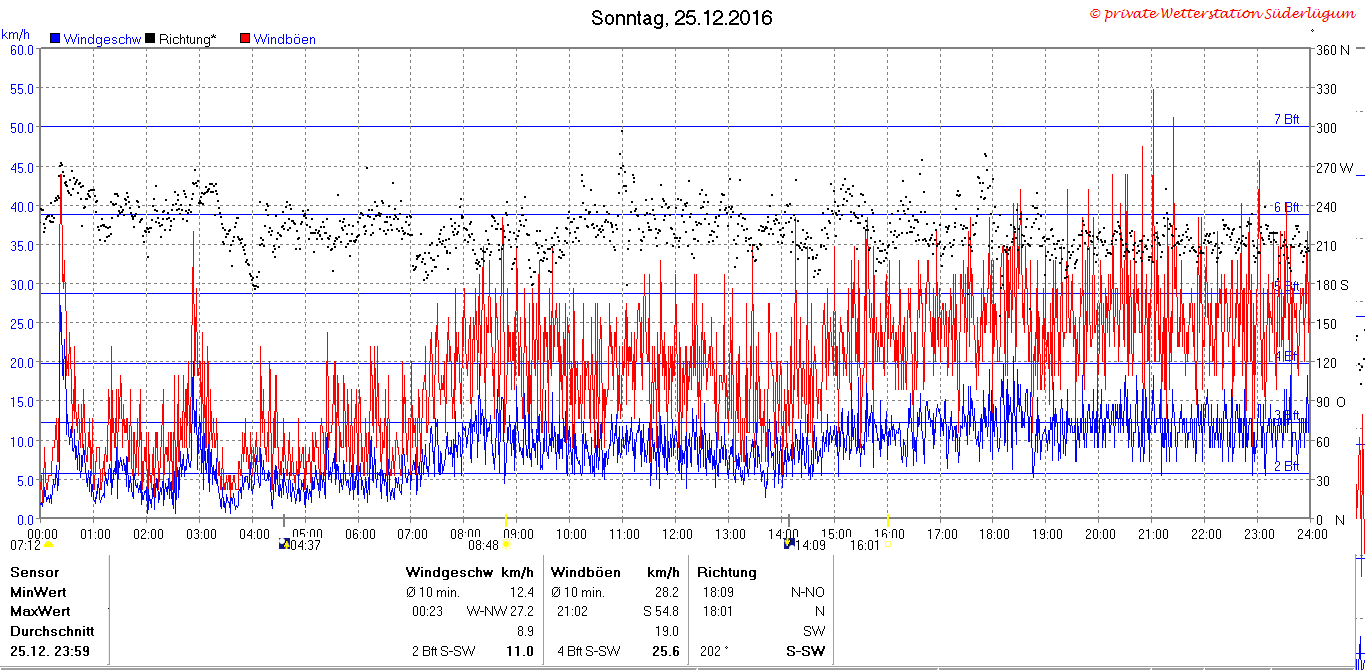
Task: Click the yellow sun icon beside 07:12
Action: 48,545
